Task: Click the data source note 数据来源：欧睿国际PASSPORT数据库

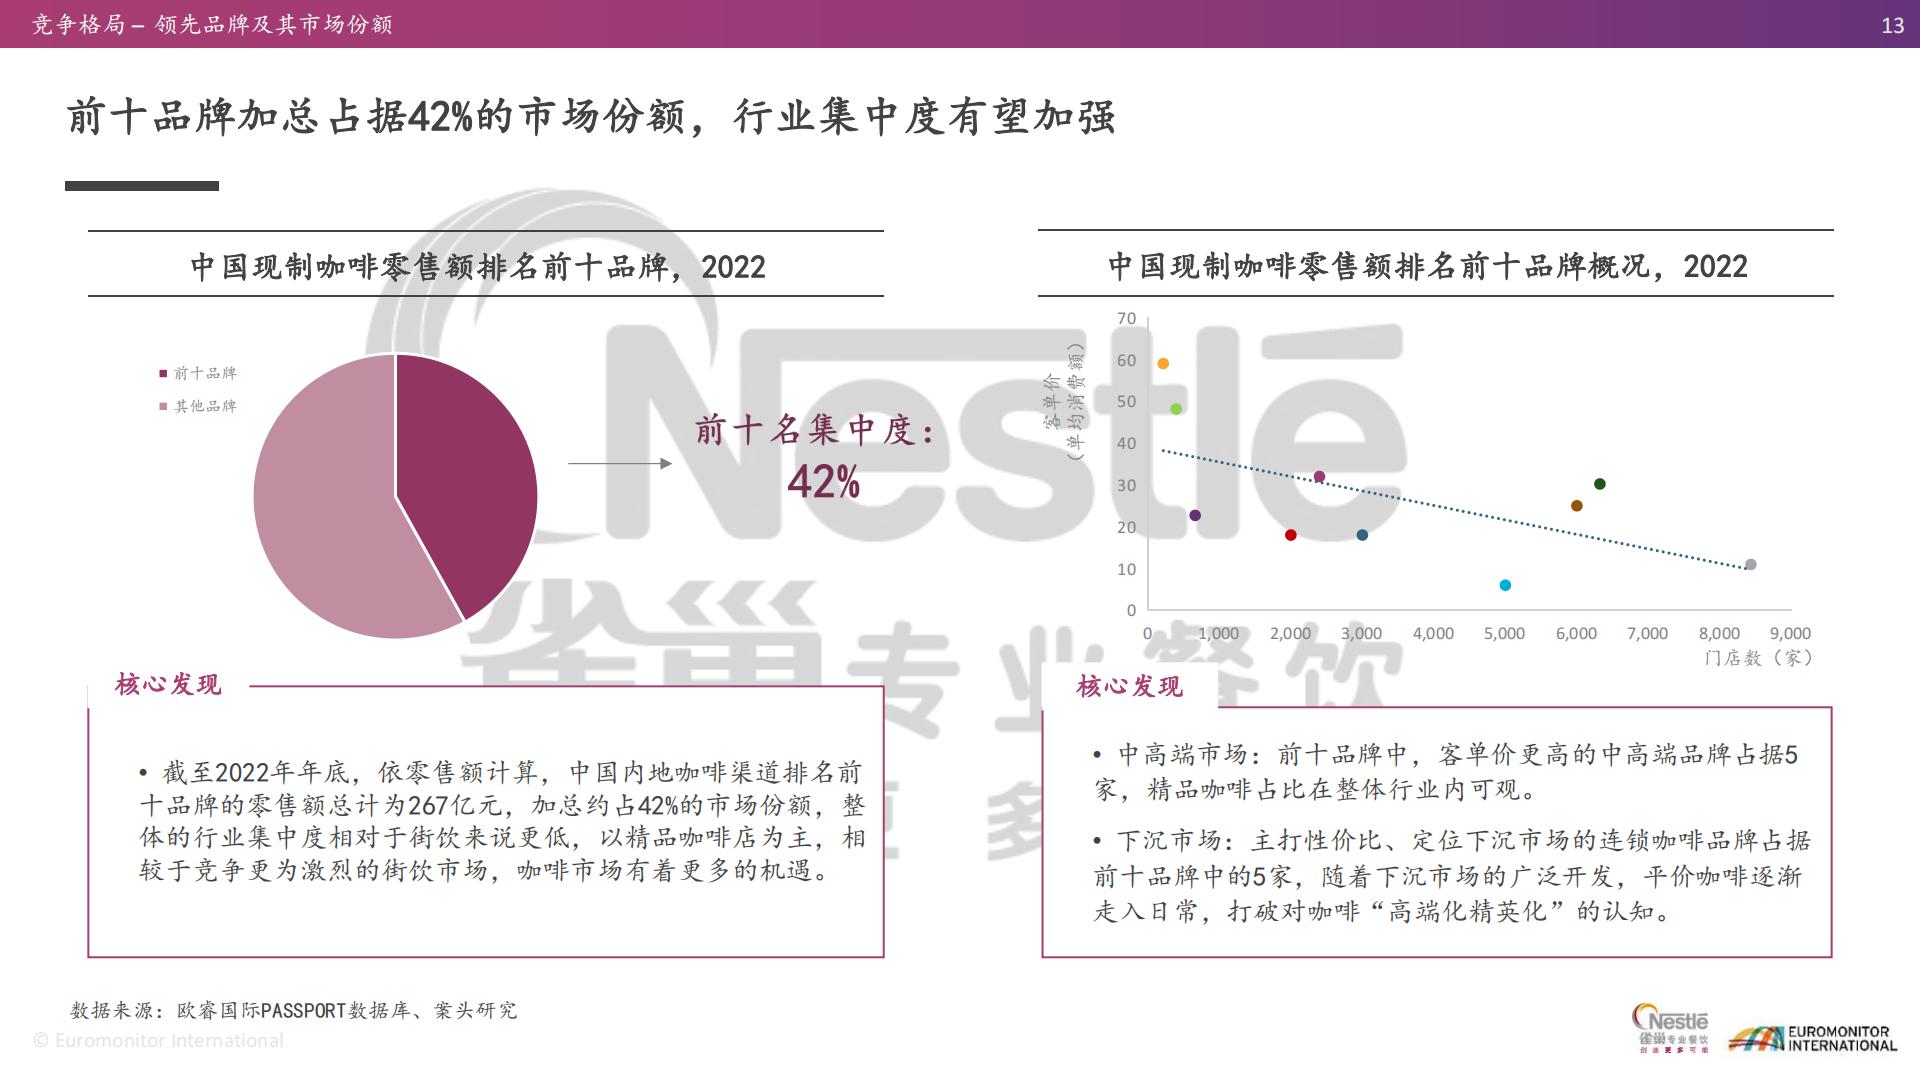Action: click(x=293, y=1010)
